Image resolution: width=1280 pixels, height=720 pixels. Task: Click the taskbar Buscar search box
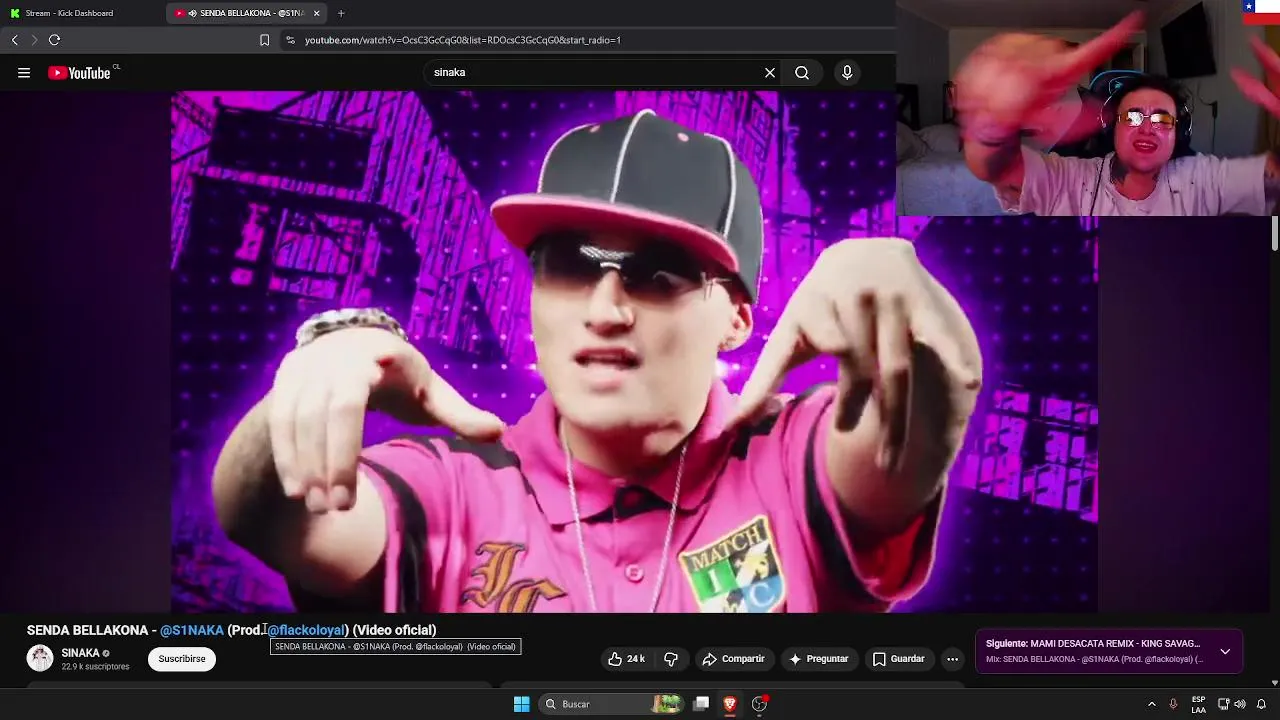click(x=610, y=704)
